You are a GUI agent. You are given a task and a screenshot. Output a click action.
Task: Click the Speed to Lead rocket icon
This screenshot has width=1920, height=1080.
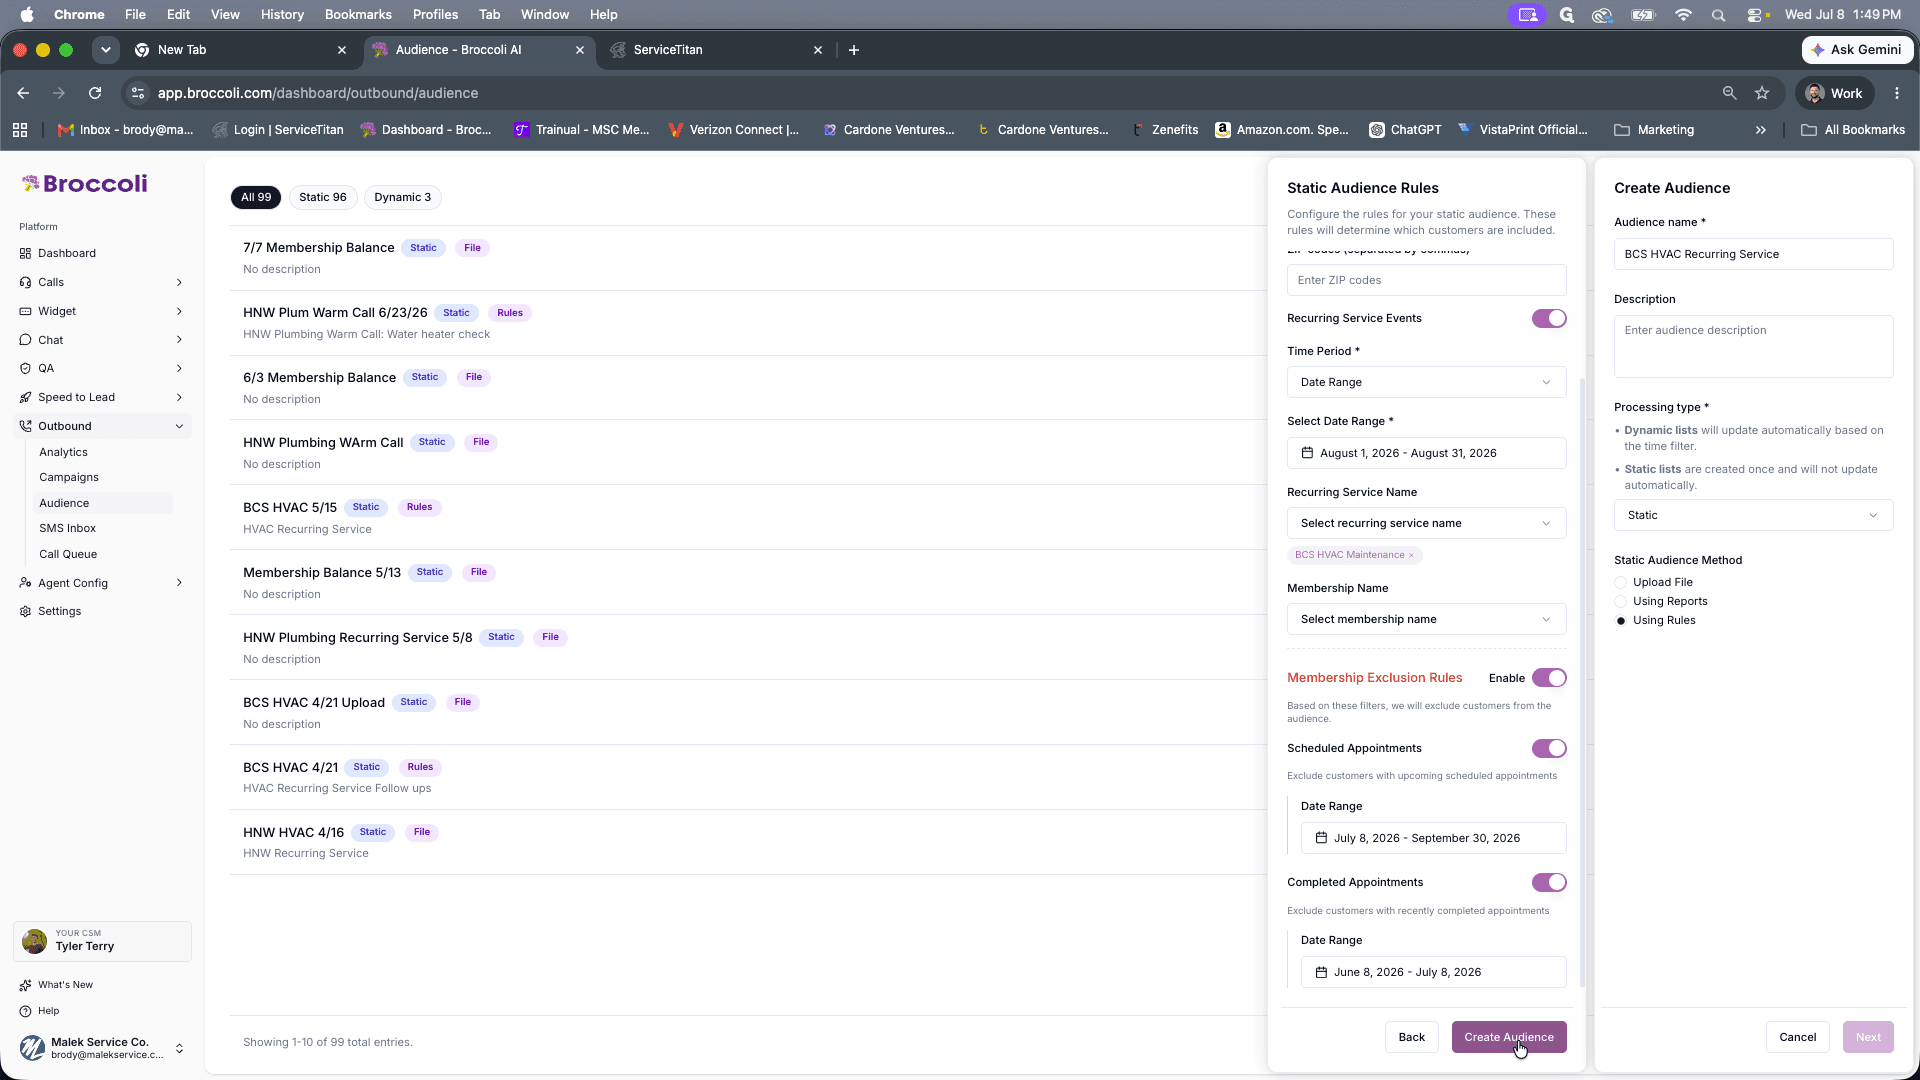click(x=25, y=397)
